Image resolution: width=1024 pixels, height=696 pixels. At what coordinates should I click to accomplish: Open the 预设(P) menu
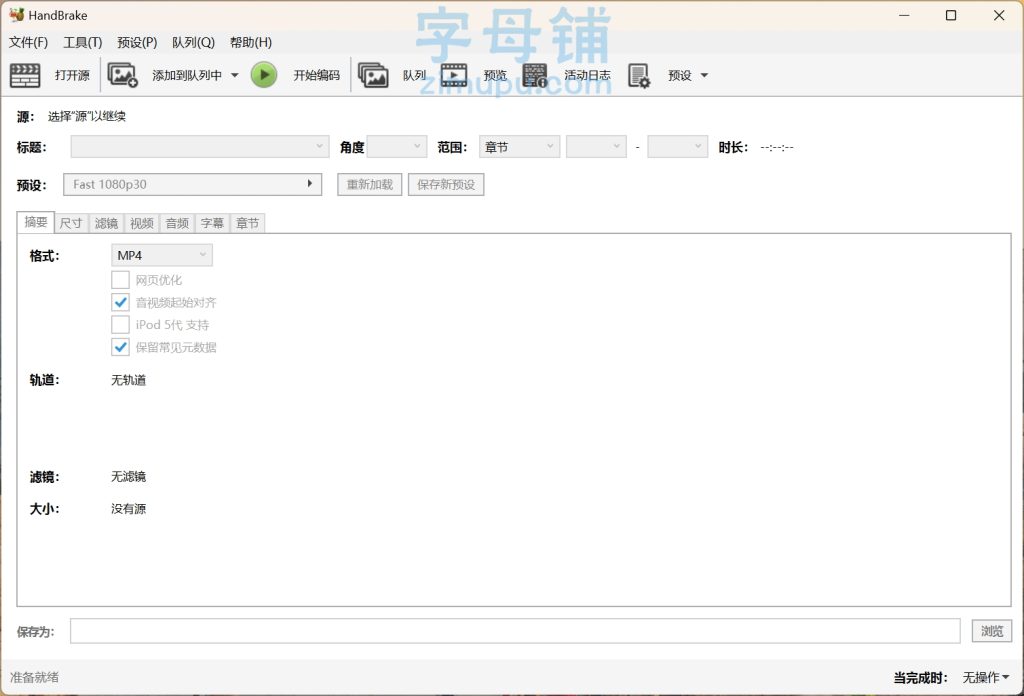(137, 42)
